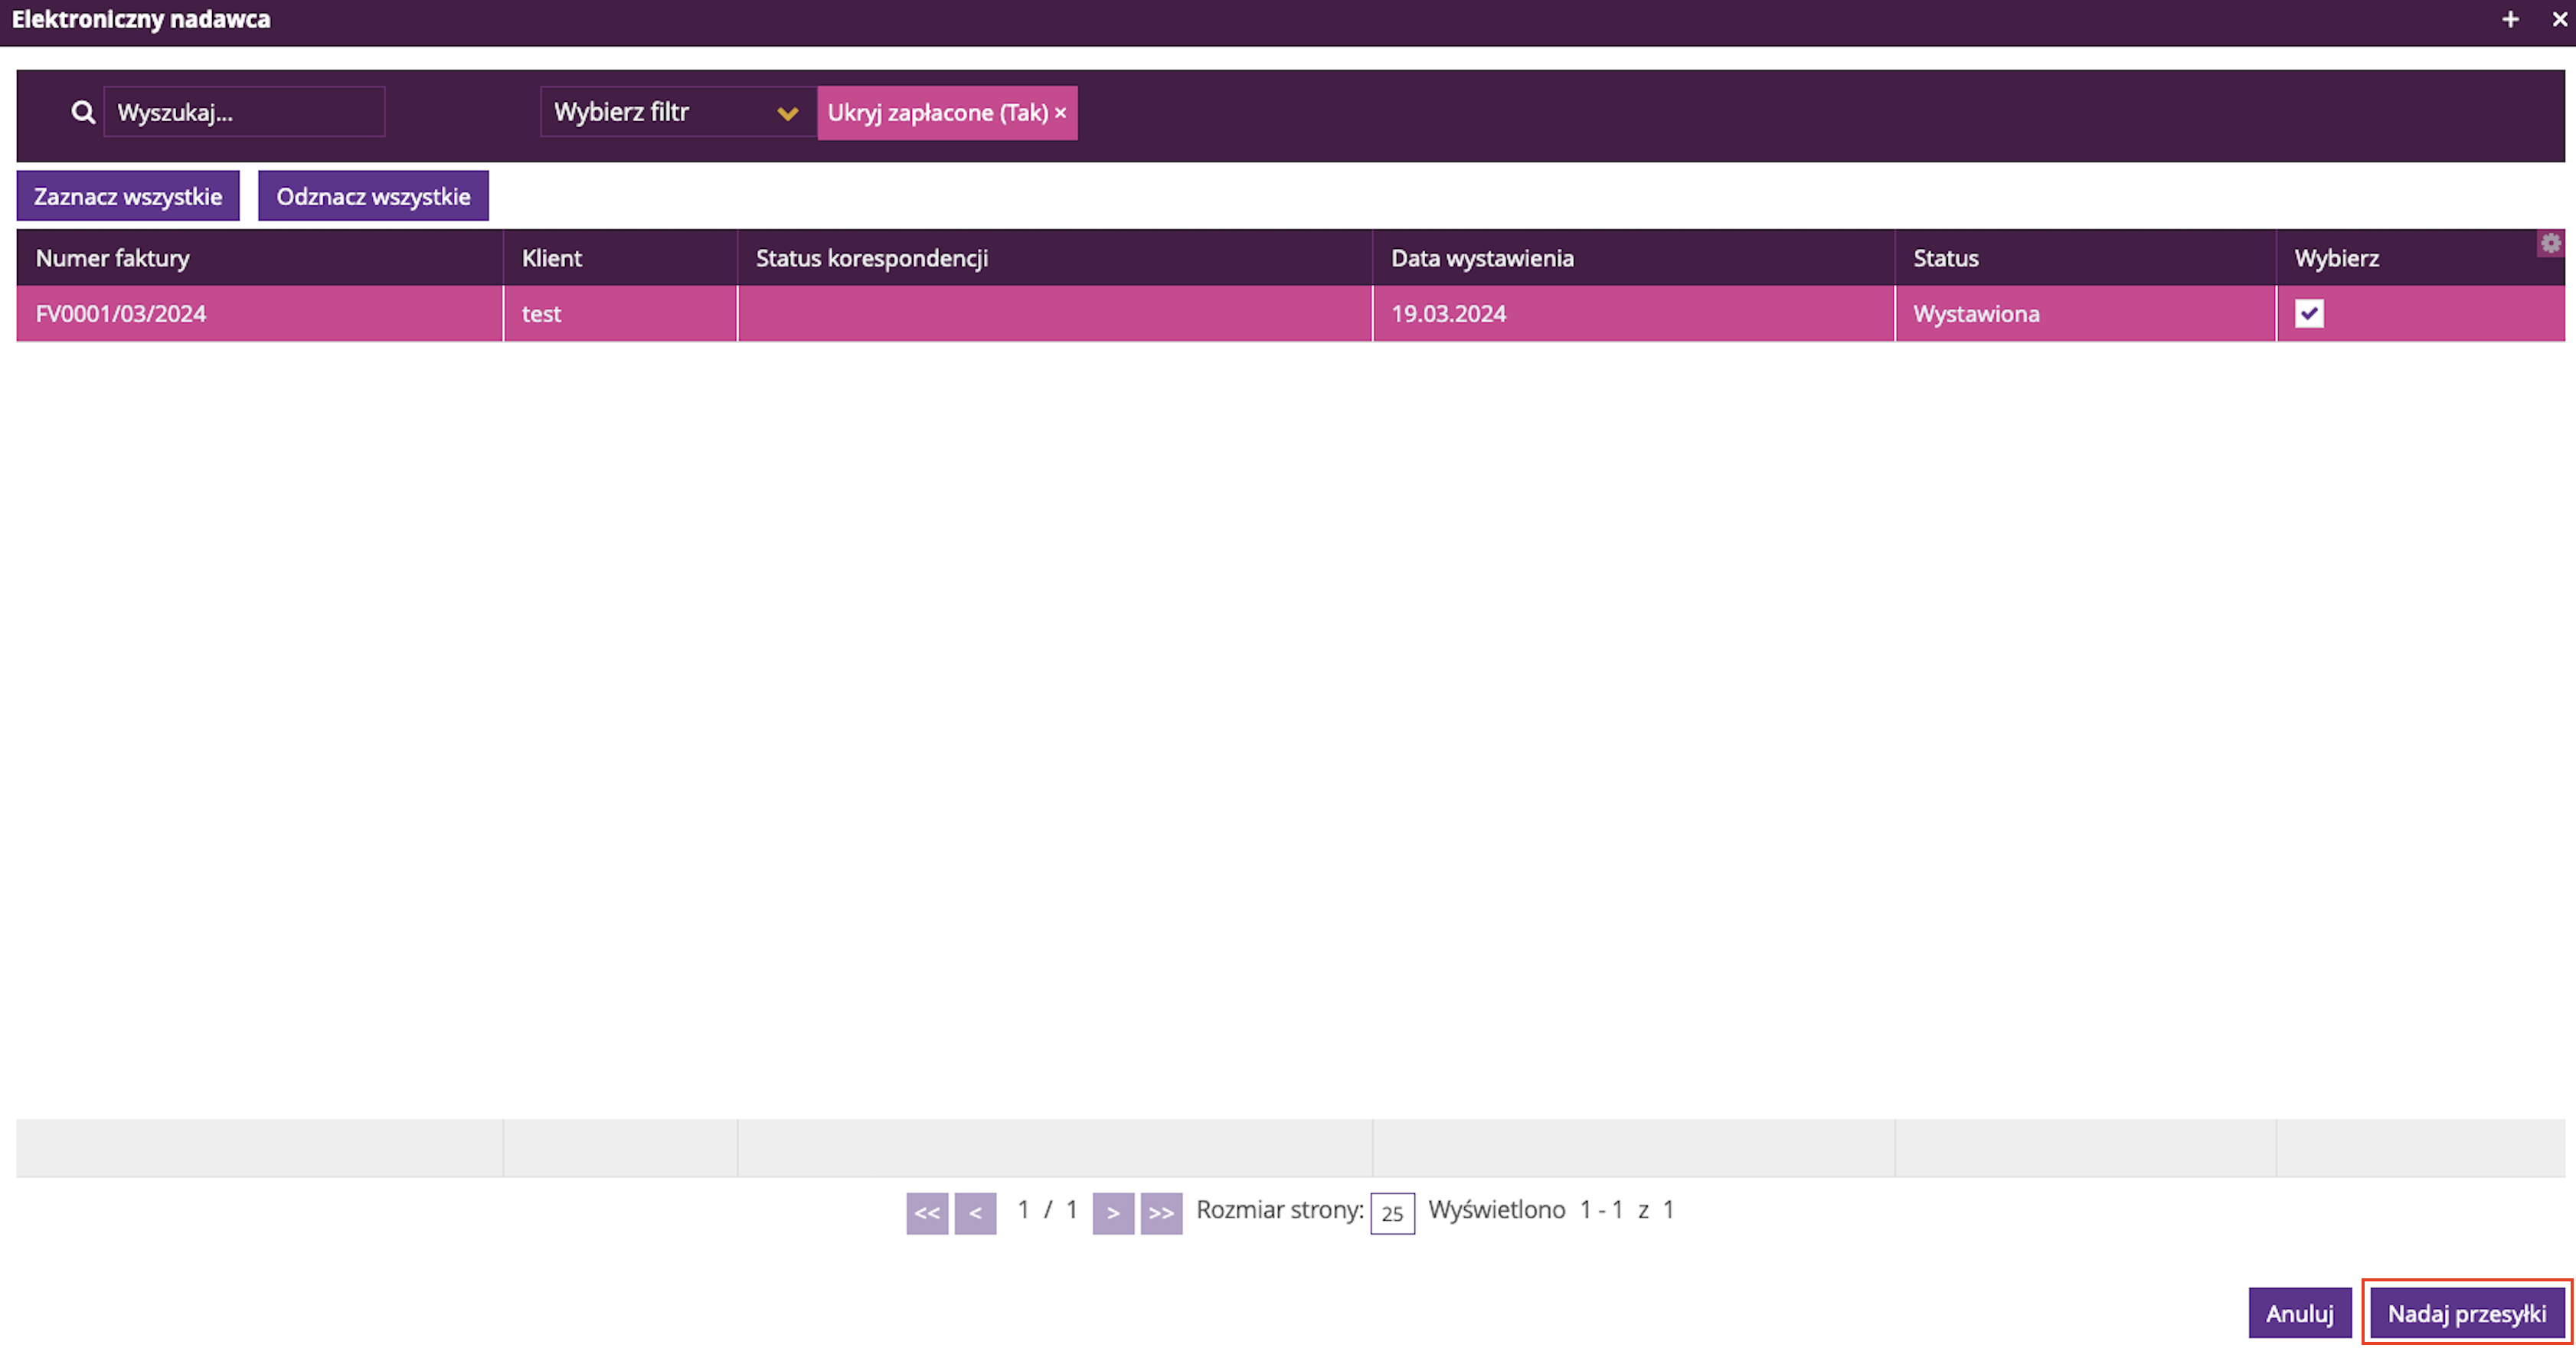Sort by Numer faktury column header
Image resolution: width=2576 pixels, height=1348 pixels.
pyautogui.click(x=113, y=258)
